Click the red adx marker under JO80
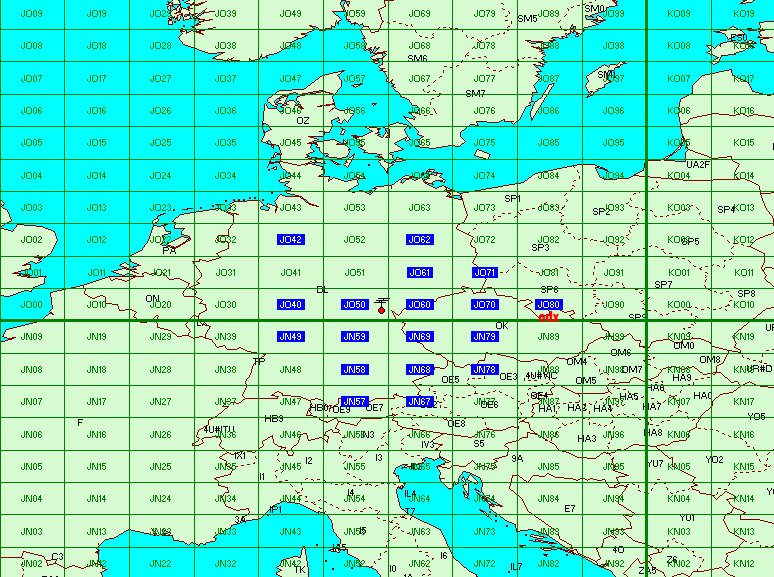Screen dimensions: 774x577 [x=548, y=316]
